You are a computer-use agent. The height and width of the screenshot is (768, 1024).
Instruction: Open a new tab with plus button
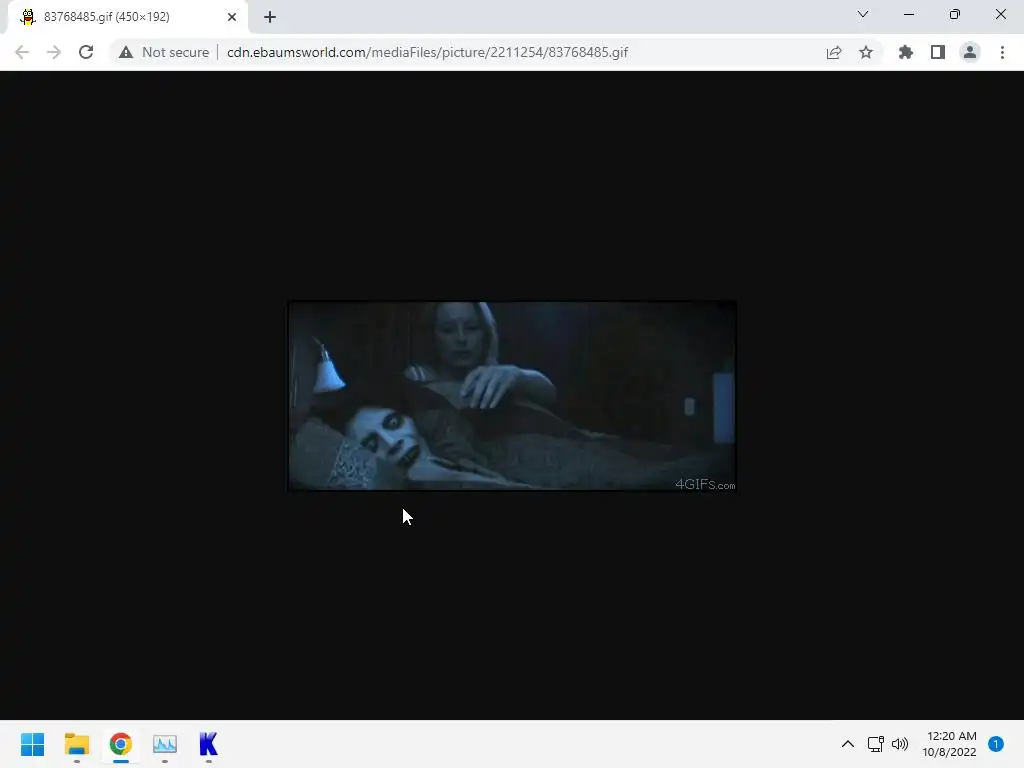pos(270,17)
